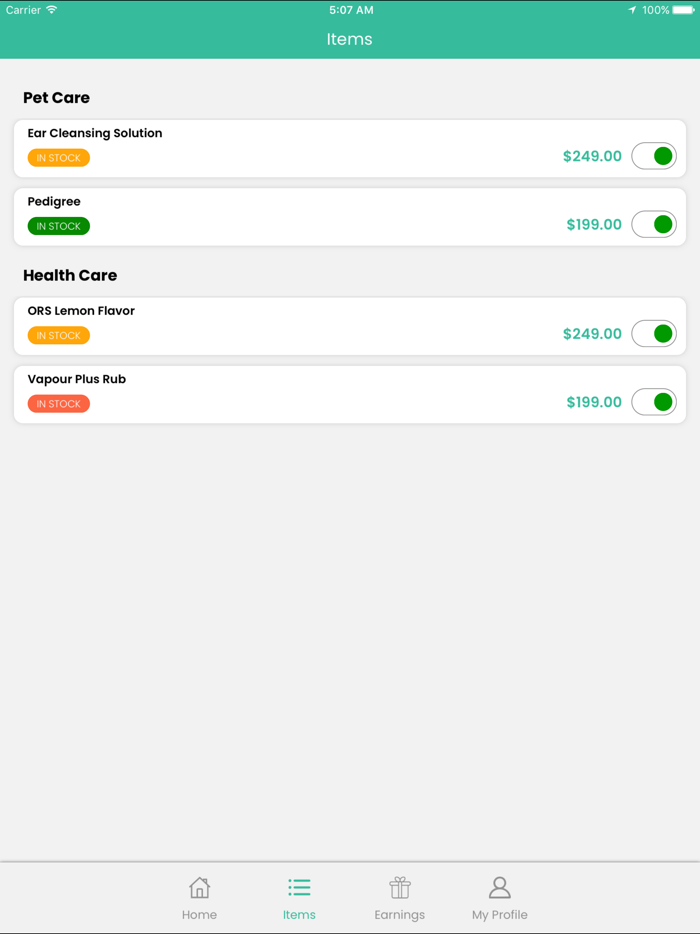This screenshot has height=934, width=700.
Task: Tap the Wi-Fi status icon
Action: pos(52,10)
